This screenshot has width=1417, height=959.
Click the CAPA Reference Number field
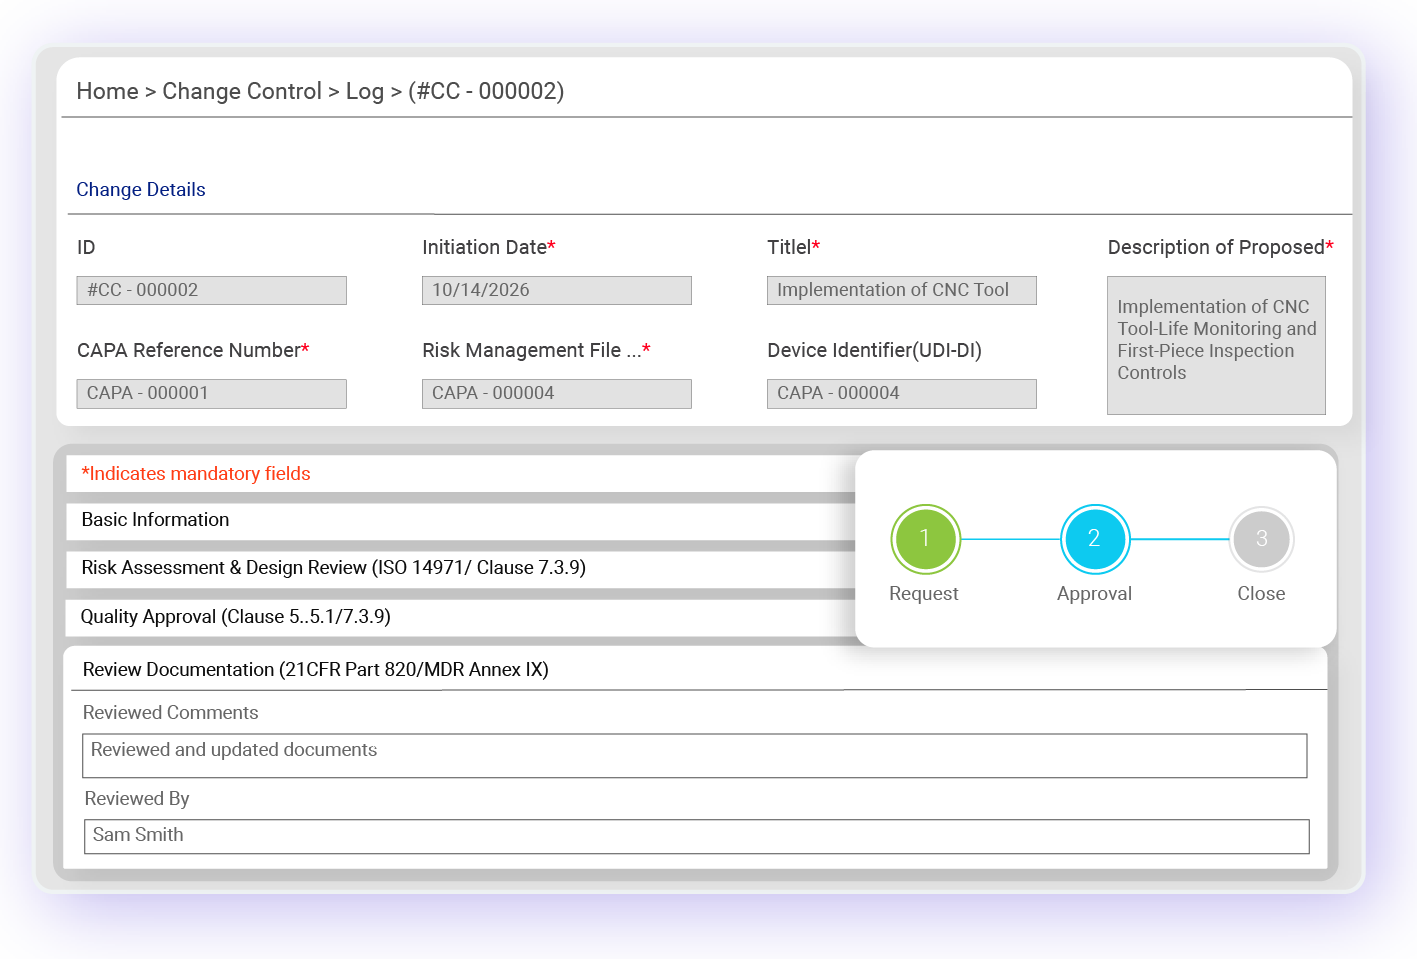tap(212, 393)
